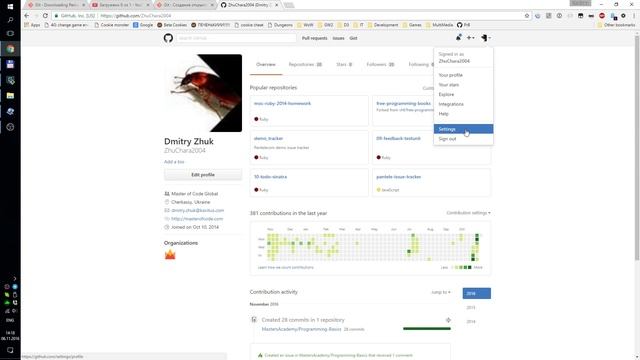Expand the Contribution settings dropdown

468,213
